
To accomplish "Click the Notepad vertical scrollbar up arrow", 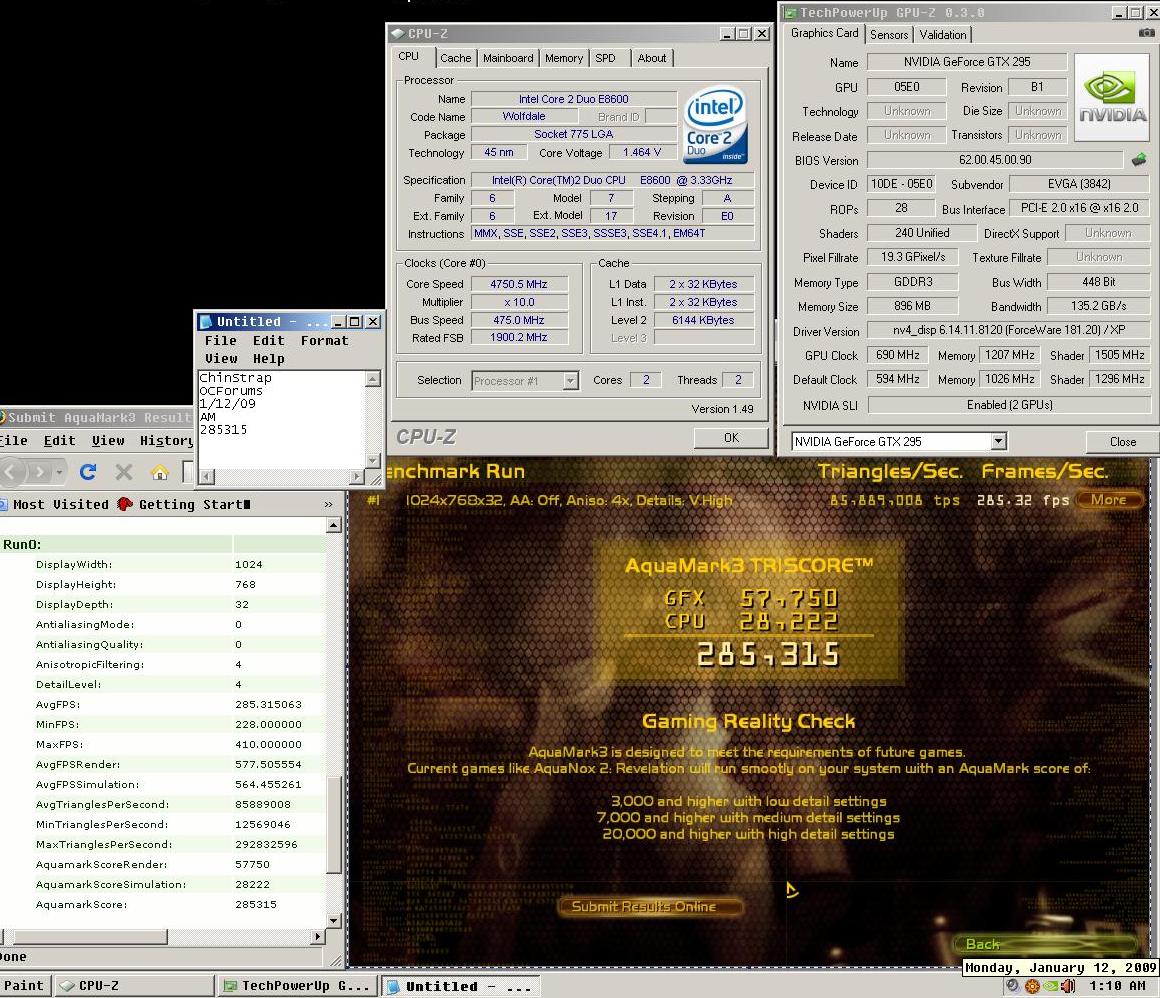I will [373, 379].
